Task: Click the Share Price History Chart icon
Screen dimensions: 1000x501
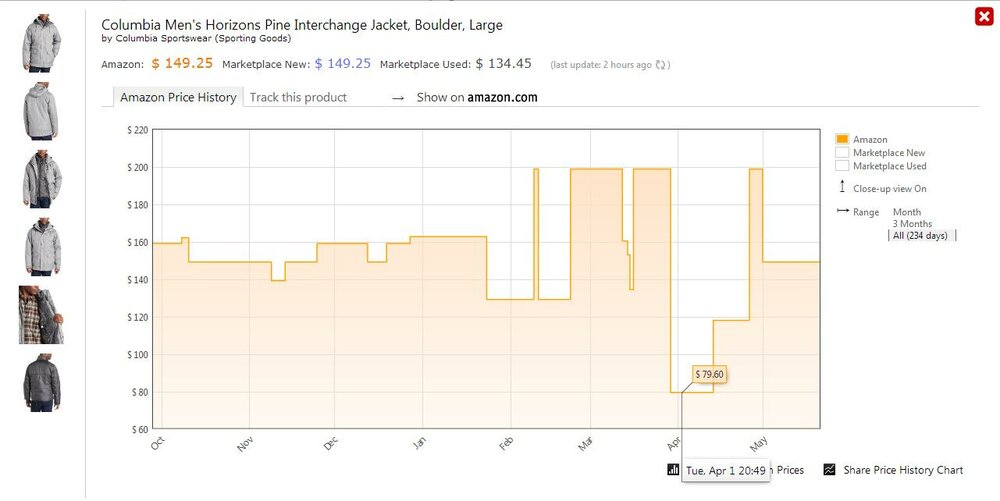Action: click(x=829, y=470)
